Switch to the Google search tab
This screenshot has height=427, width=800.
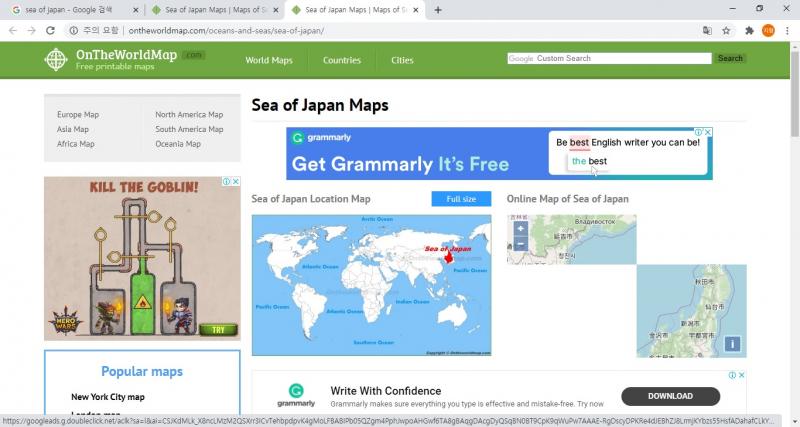point(70,10)
